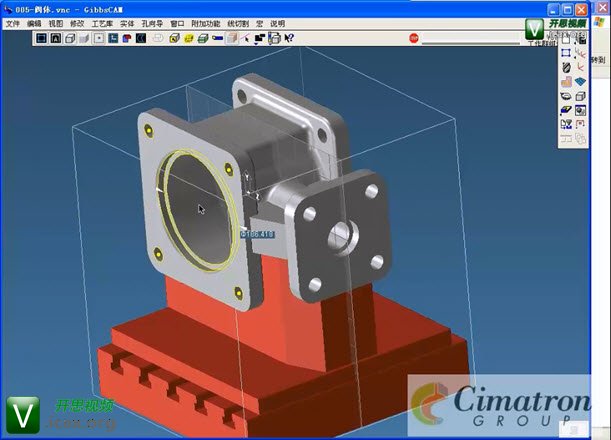
Task: Click the blue tool holder bar icon
Action: coord(217,38)
